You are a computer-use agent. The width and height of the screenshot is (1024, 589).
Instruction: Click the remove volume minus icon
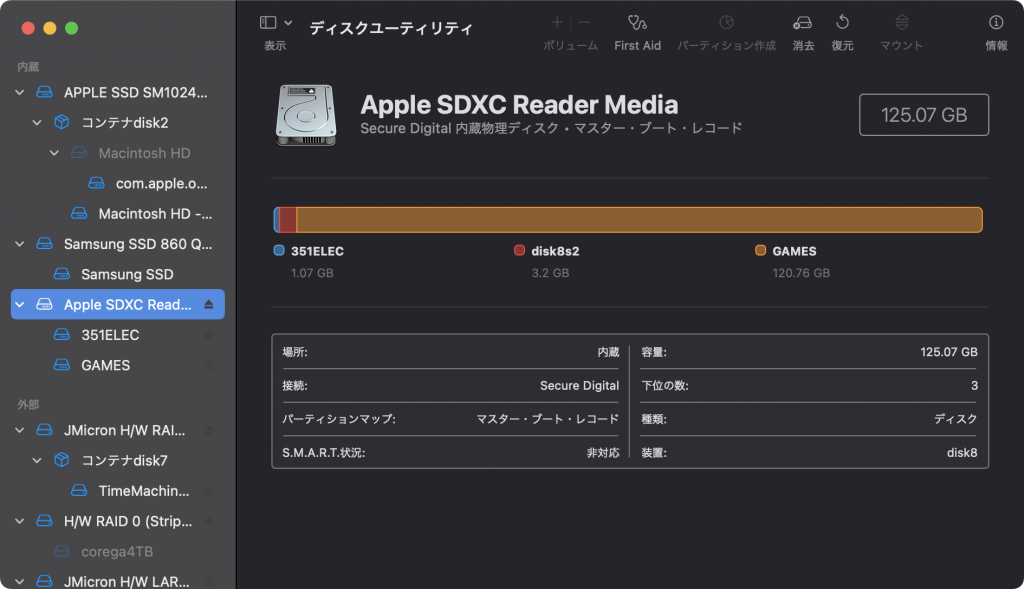[x=584, y=23]
